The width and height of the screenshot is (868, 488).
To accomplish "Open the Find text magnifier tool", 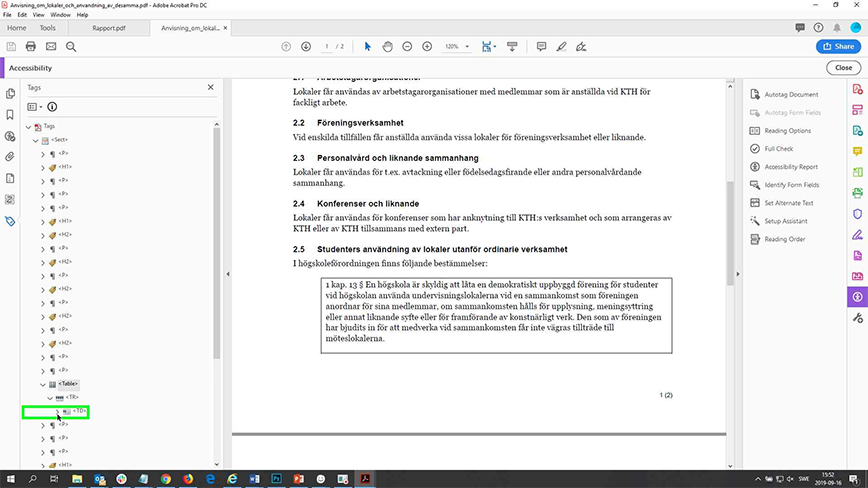I will click(71, 46).
